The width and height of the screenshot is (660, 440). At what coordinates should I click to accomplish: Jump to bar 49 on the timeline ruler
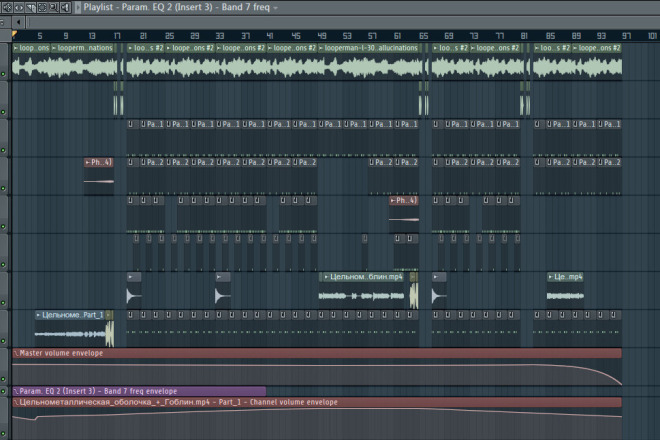tap(322, 36)
